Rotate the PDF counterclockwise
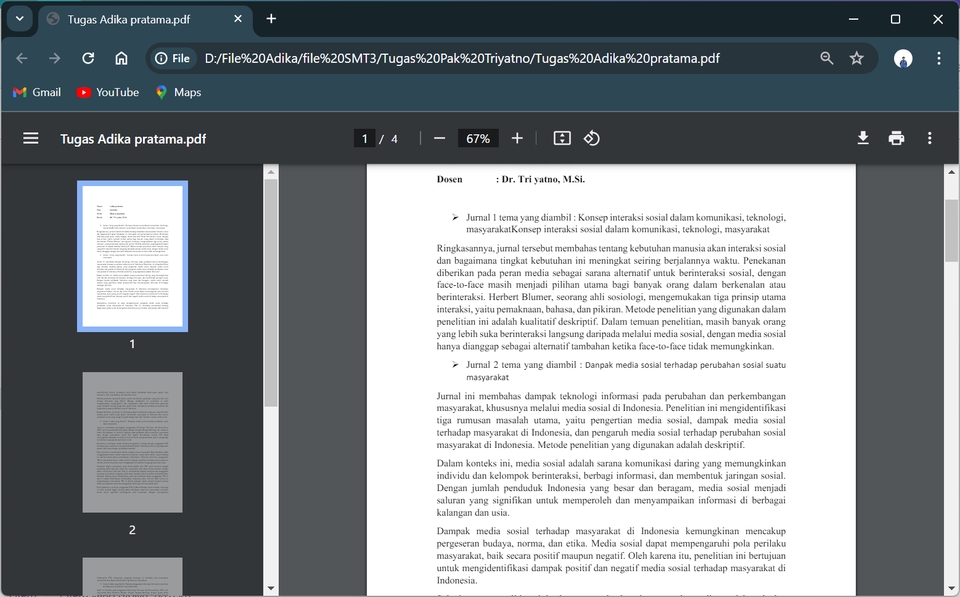Screen dimensions: 960x597 [x=591, y=138]
